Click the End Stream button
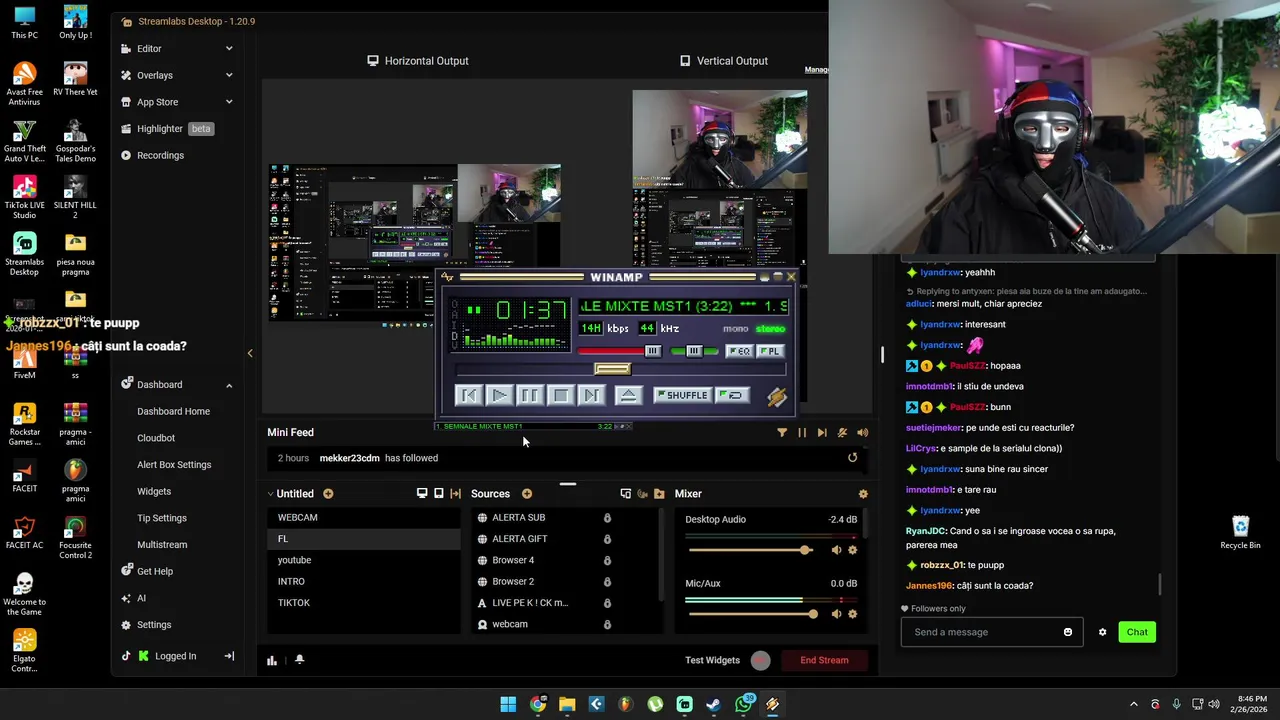Image resolution: width=1280 pixels, height=720 pixels. click(824, 660)
